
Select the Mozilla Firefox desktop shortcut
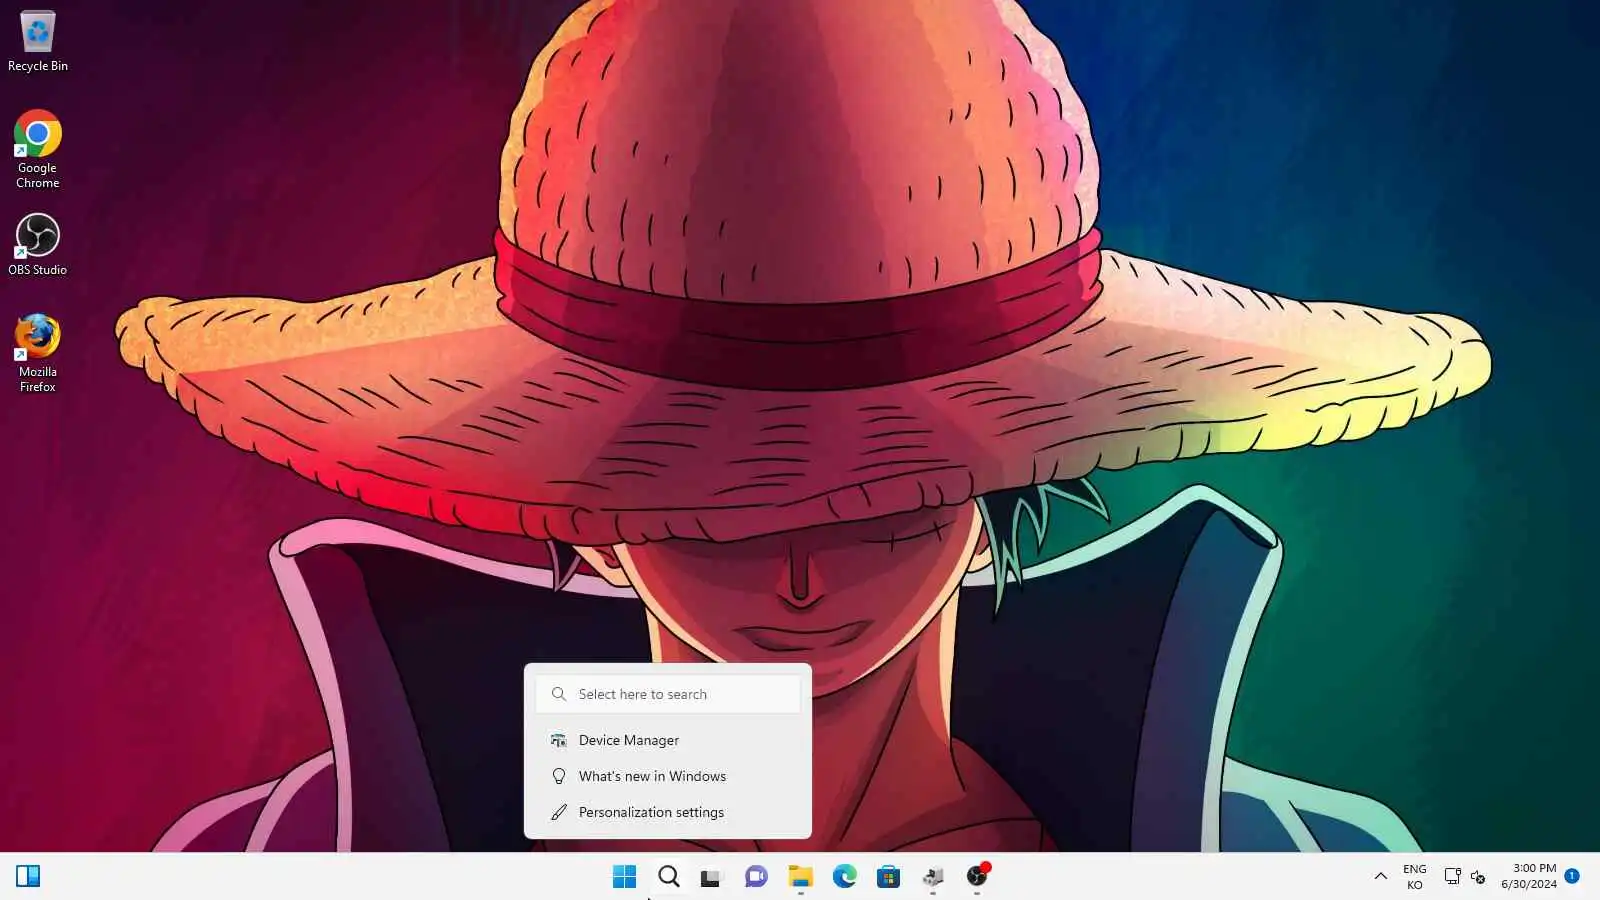pyautogui.click(x=38, y=353)
